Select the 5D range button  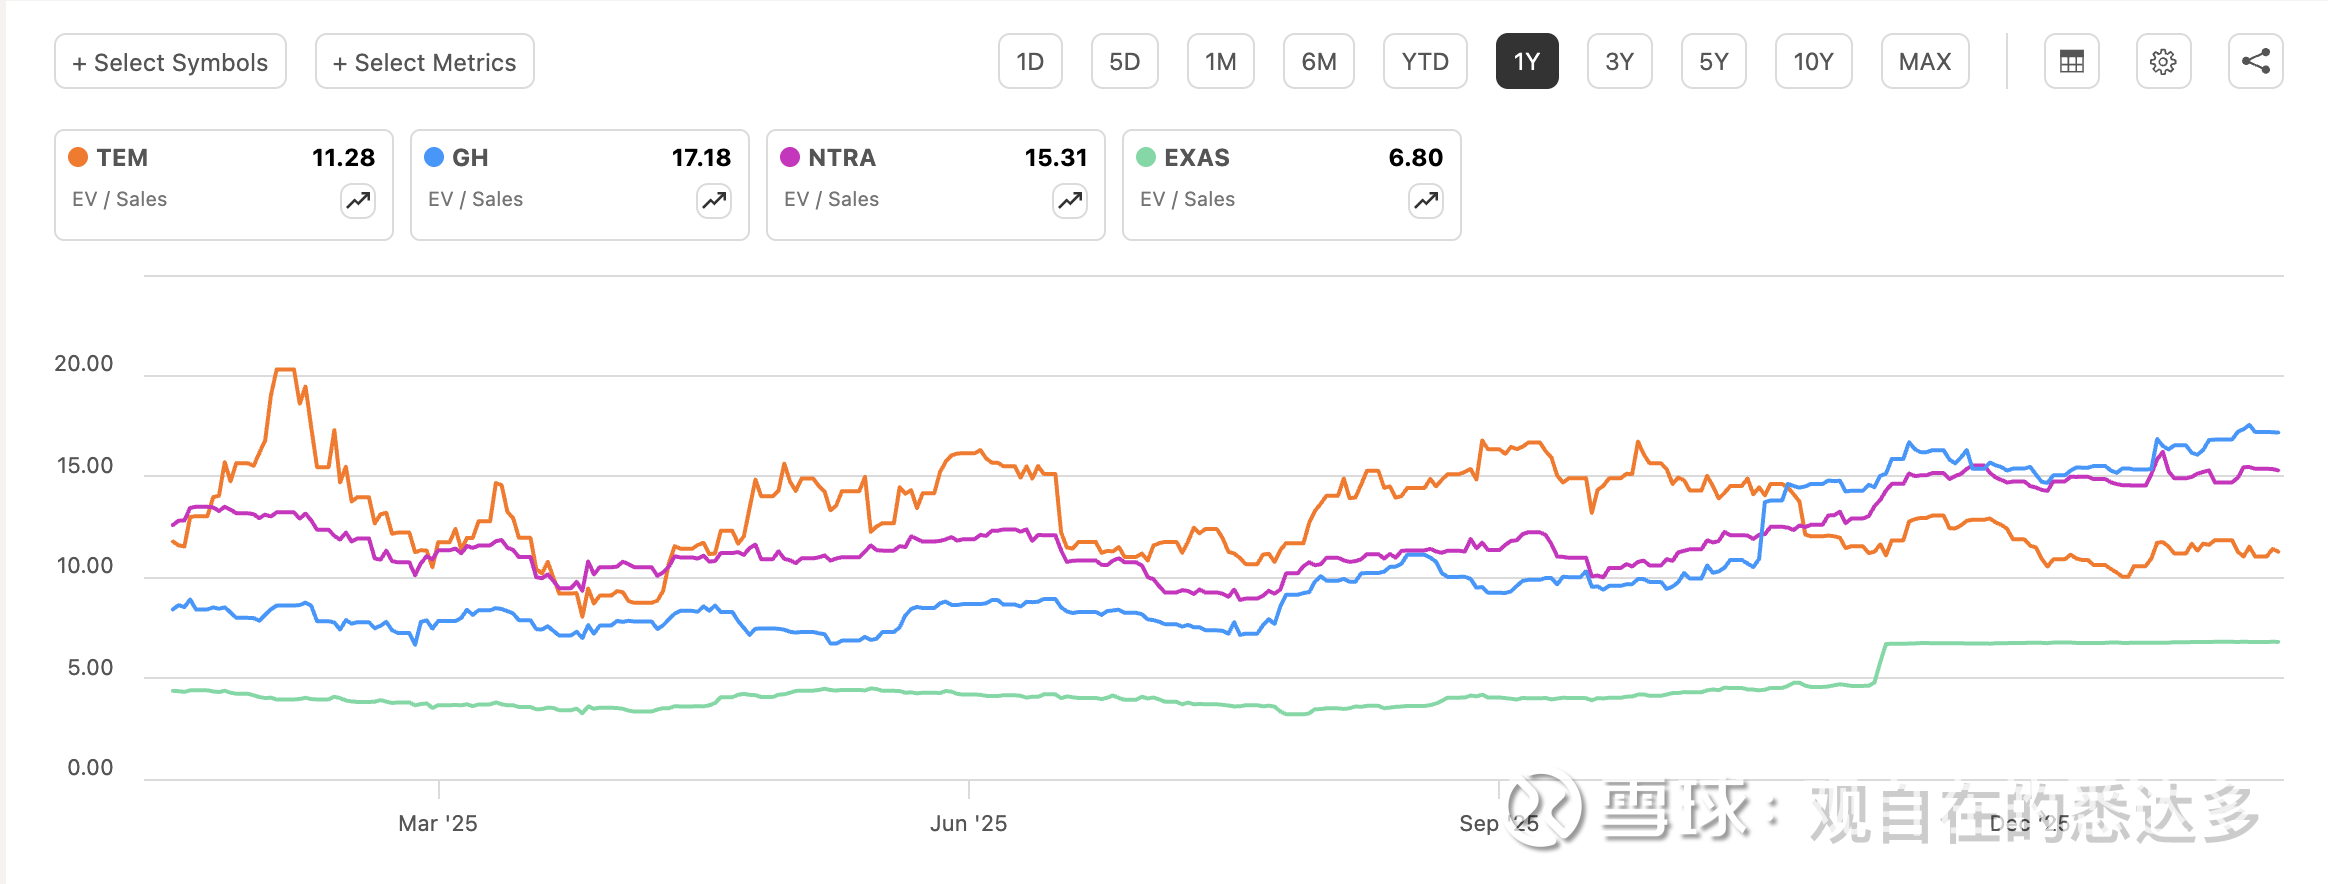(x=1124, y=62)
